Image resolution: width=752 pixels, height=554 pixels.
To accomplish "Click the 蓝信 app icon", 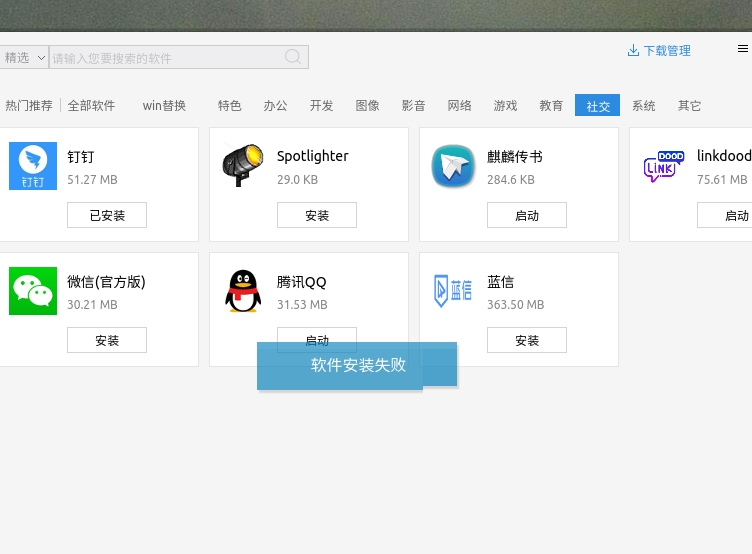I will (453, 291).
